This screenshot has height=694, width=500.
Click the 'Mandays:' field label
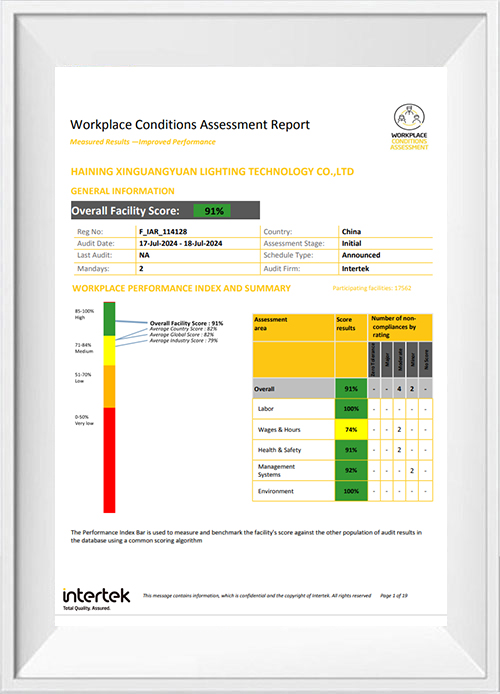tap(93, 269)
